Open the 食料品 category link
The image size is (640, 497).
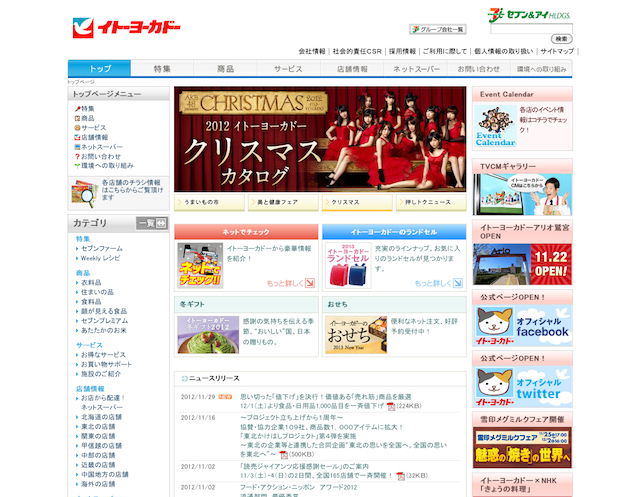click(x=91, y=302)
